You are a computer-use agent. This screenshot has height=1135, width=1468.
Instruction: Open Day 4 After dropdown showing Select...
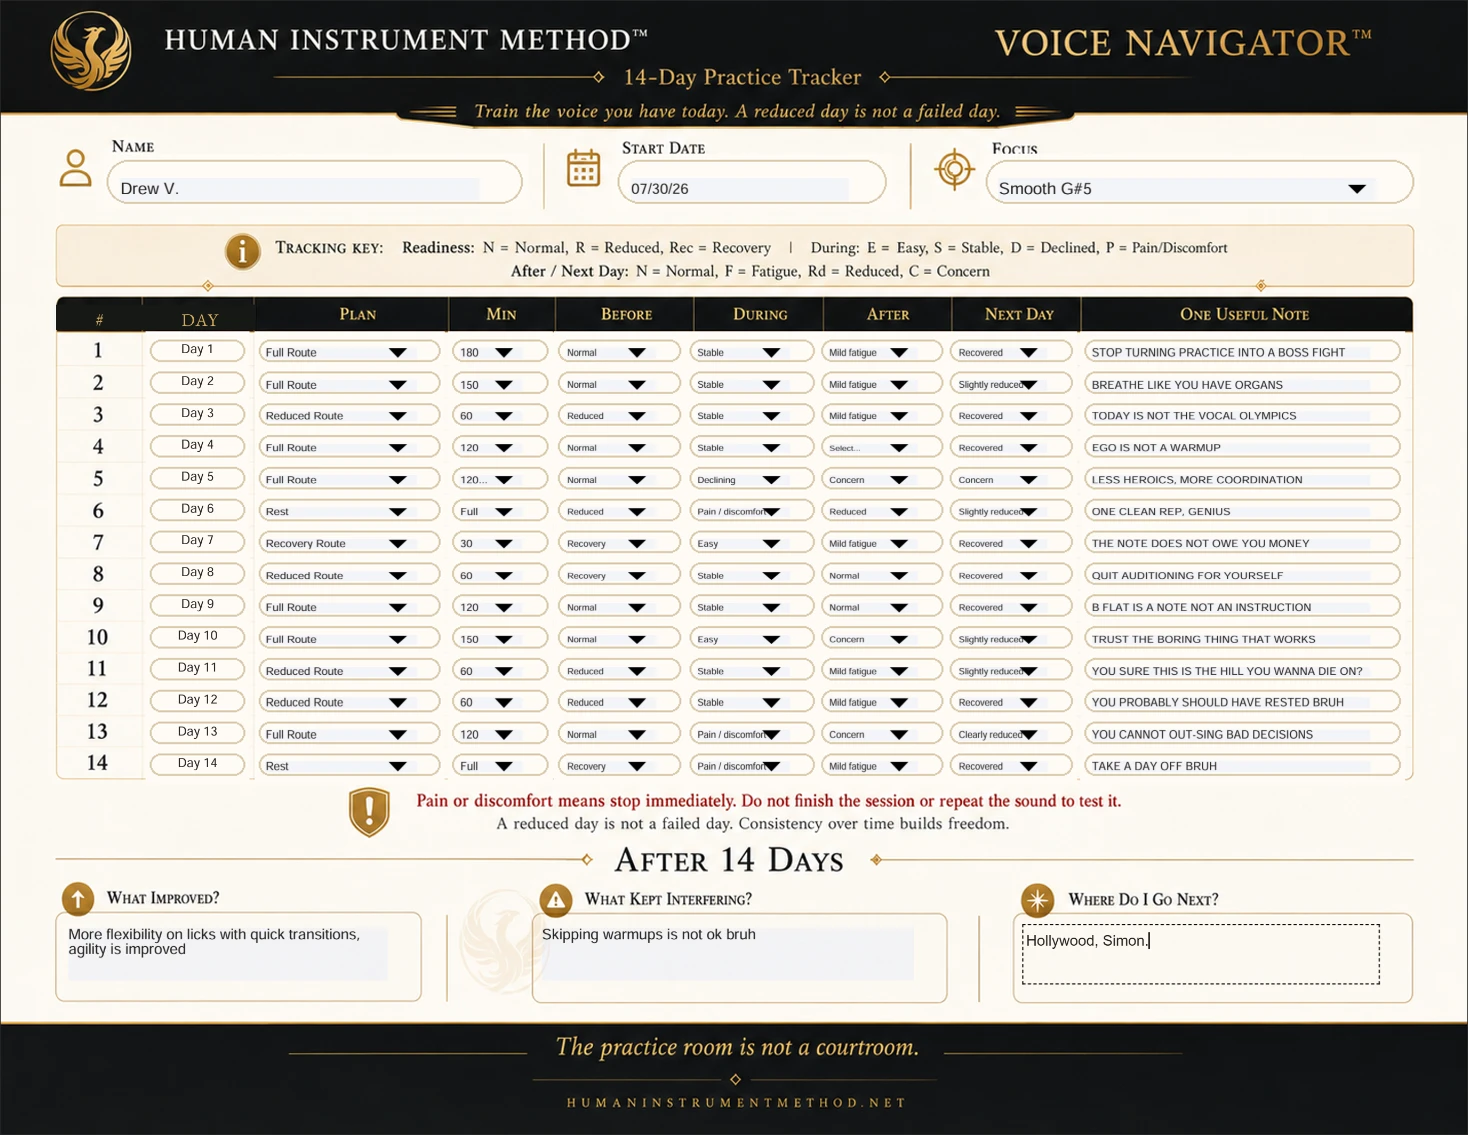(x=881, y=448)
